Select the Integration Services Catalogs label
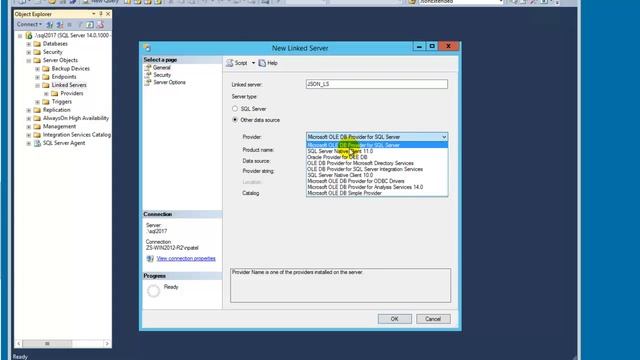The image size is (640, 360). (77, 135)
